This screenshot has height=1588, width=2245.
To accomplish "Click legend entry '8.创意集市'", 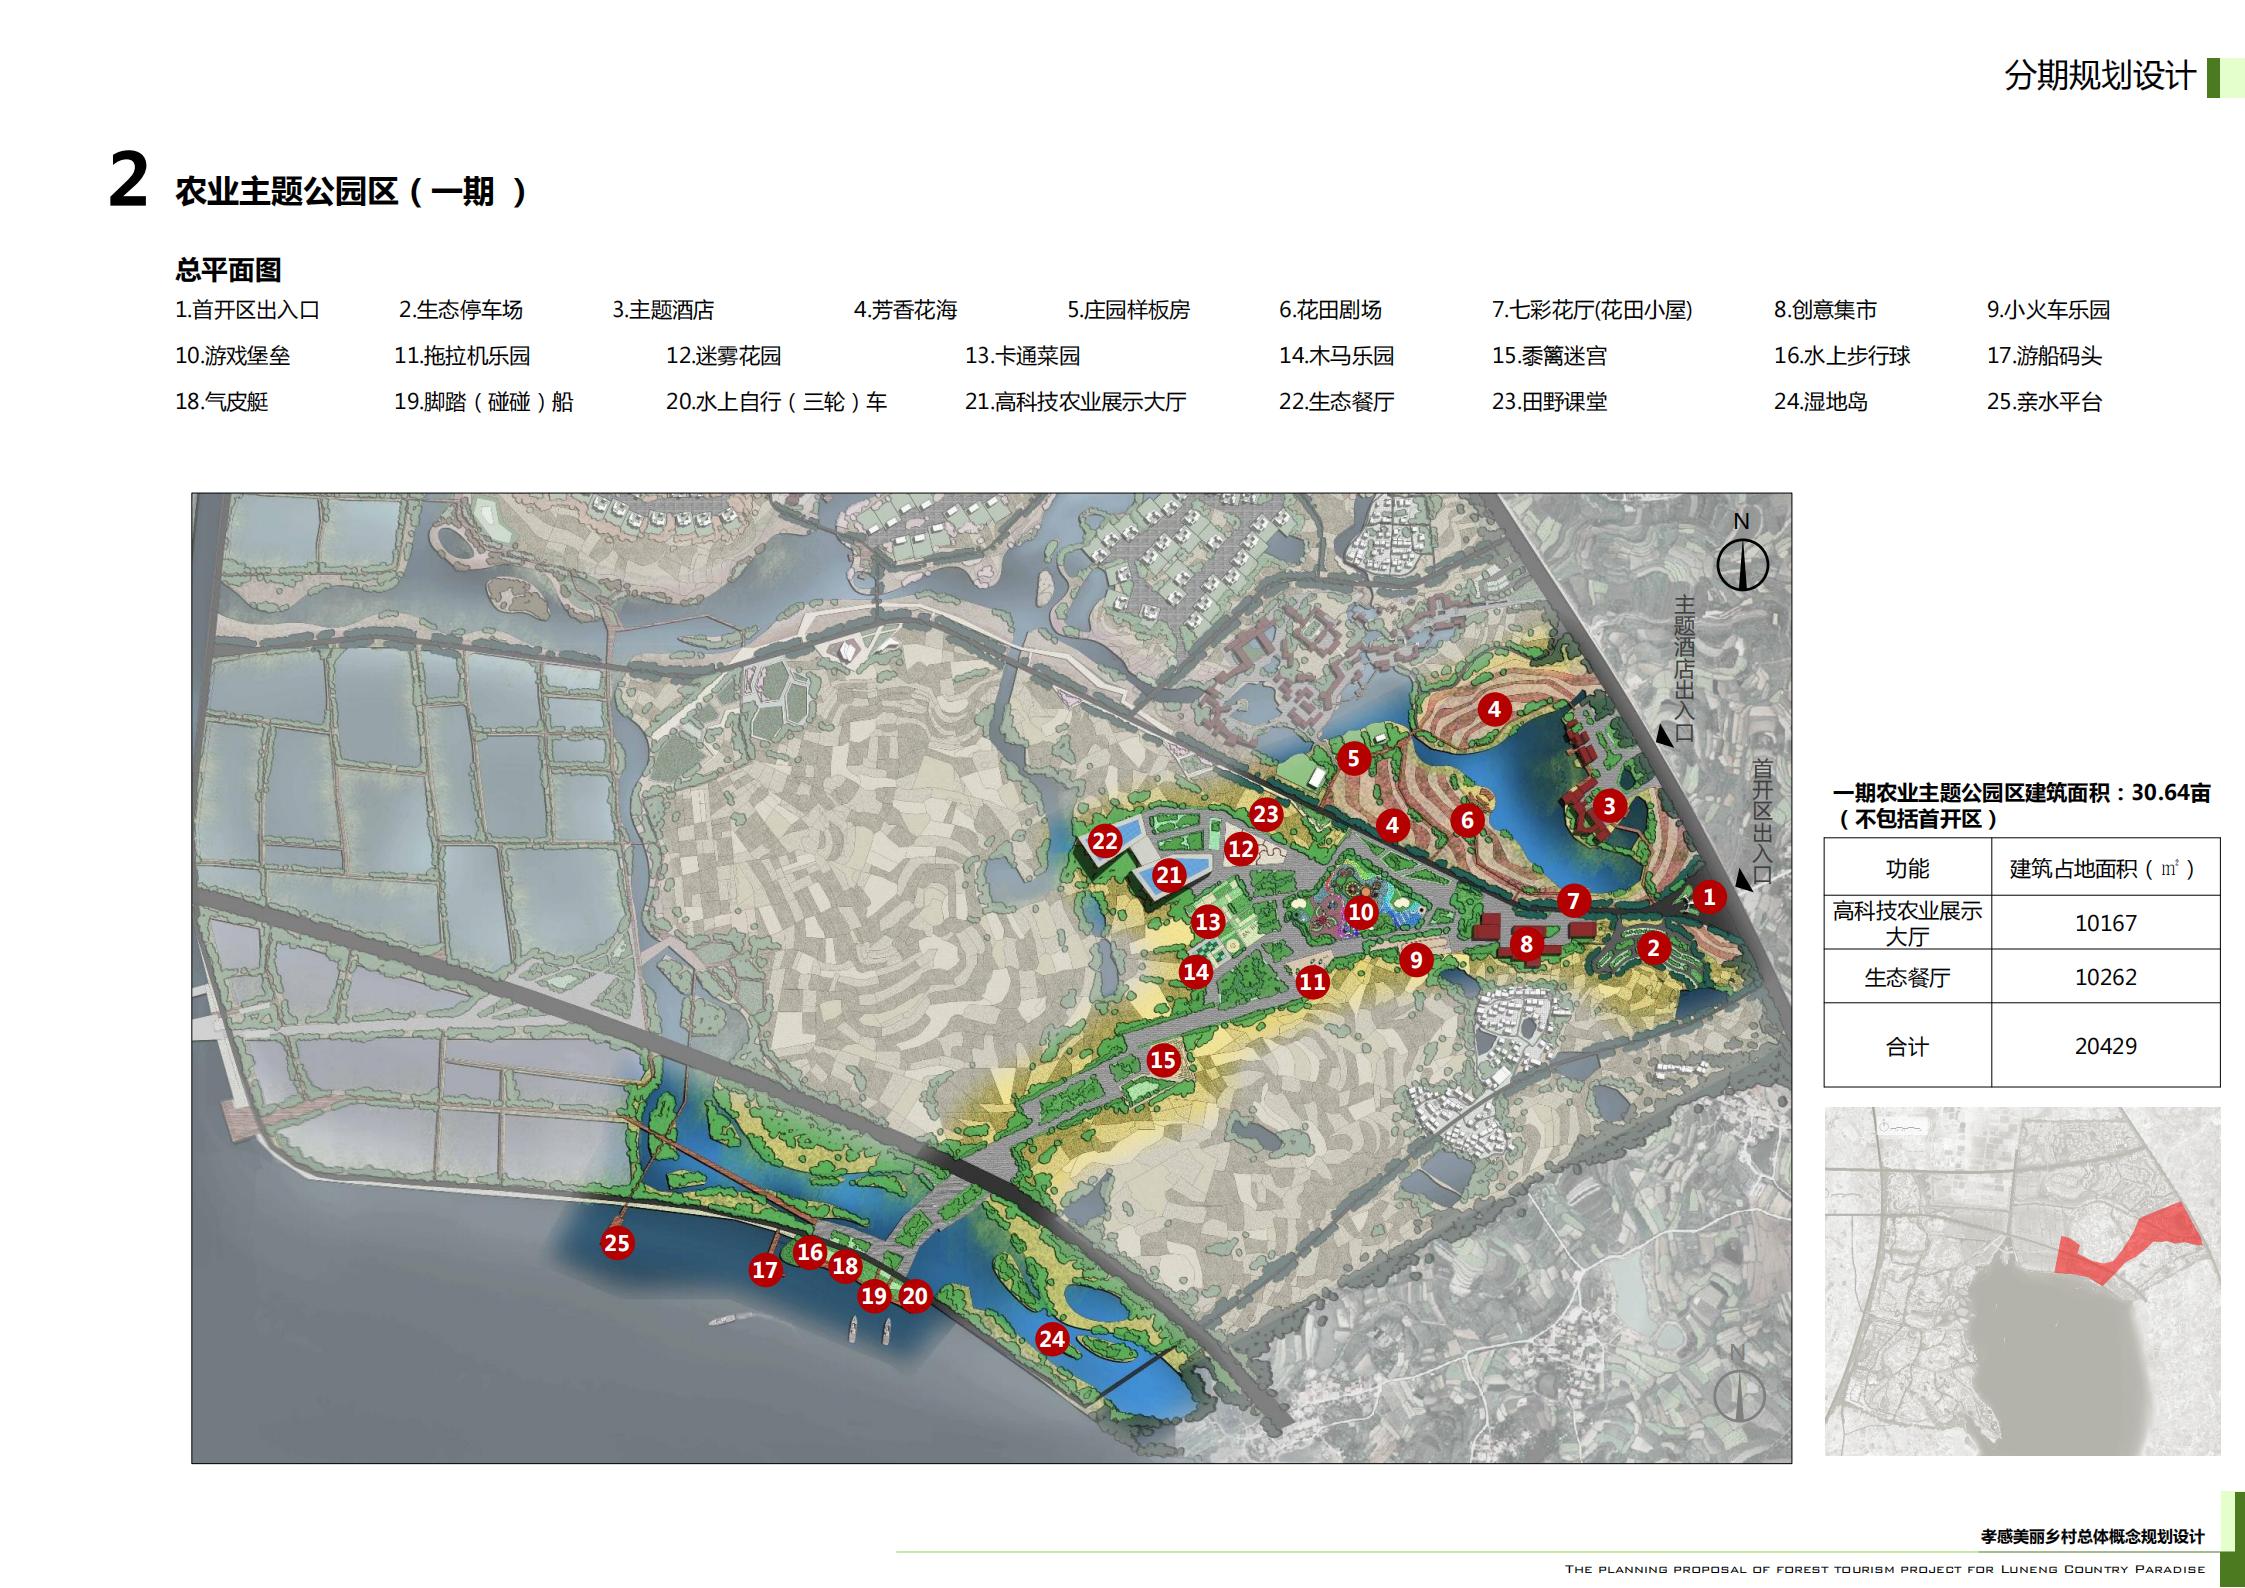I will [x=1826, y=310].
